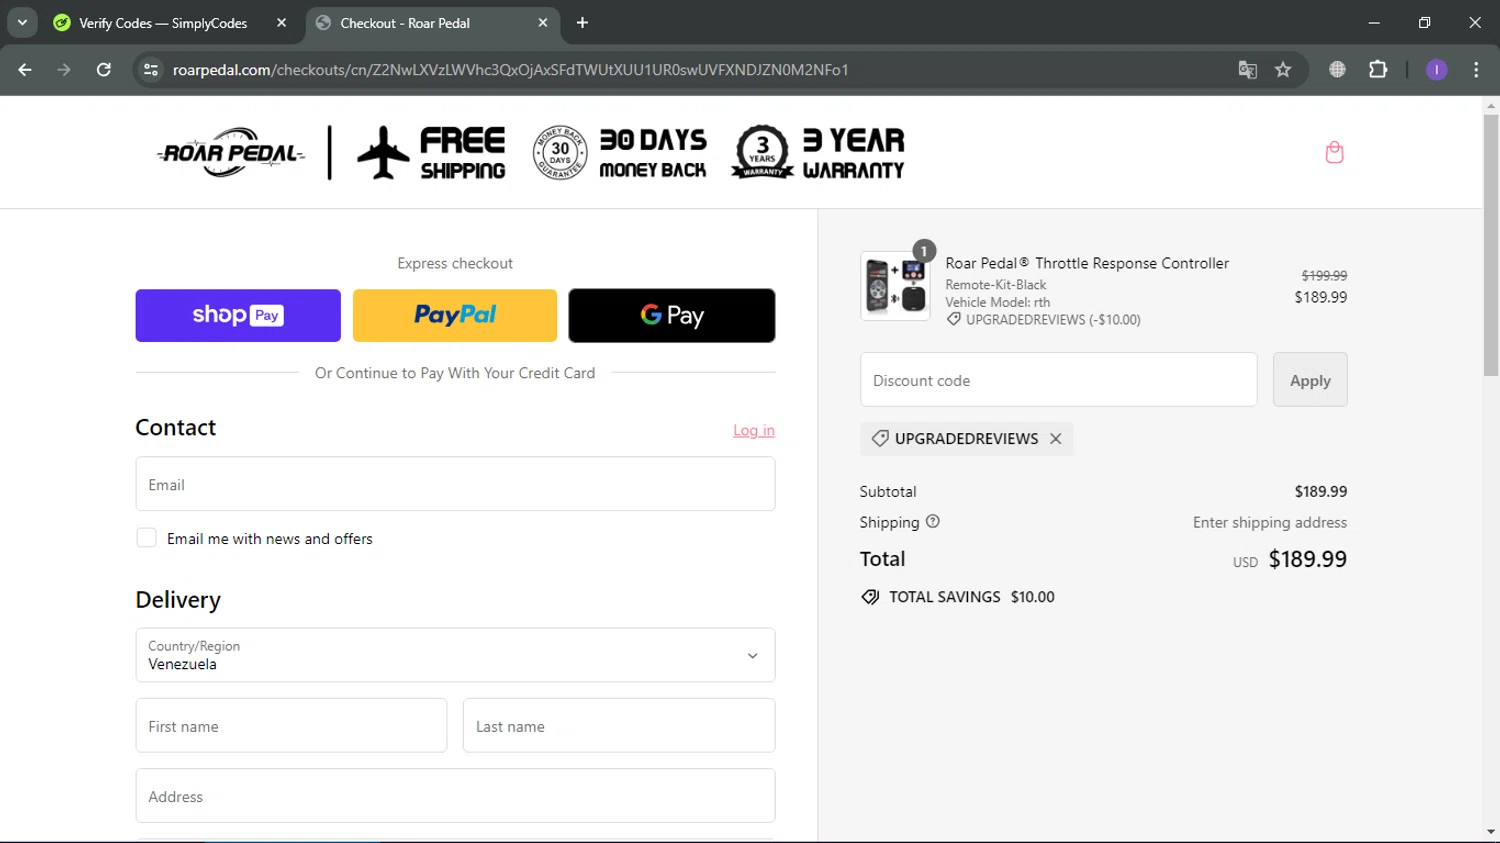Focus the Last name field
This screenshot has width=1500, height=843.
619,726
